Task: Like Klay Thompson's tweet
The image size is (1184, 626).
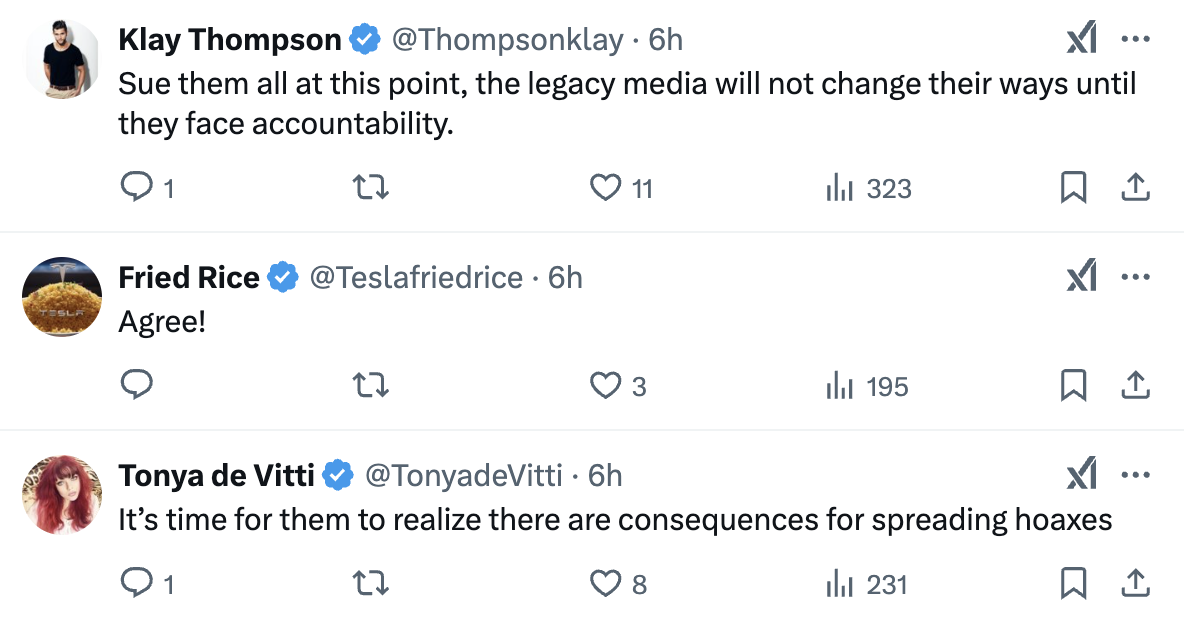Action: pyautogui.click(x=605, y=188)
